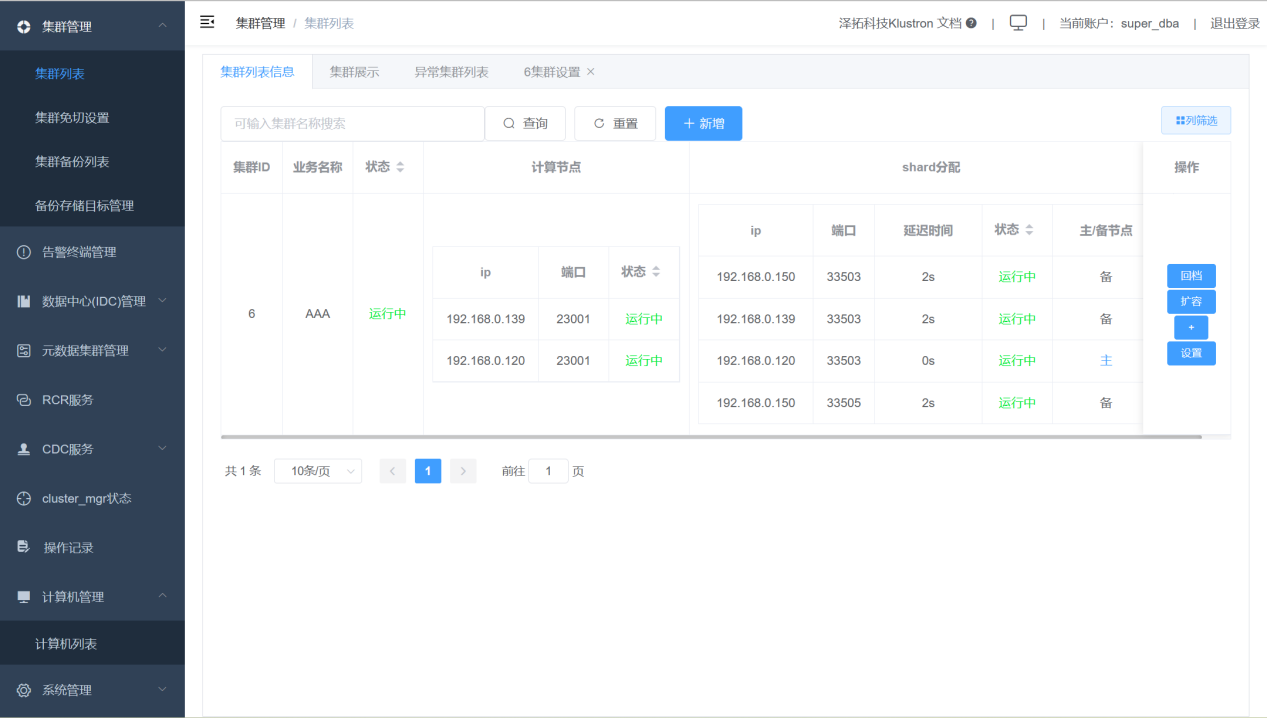The height and width of the screenshot is (718, 1267).
Task: Switch to the 异常集群列表 tab
Action: [x=451, y=72]
